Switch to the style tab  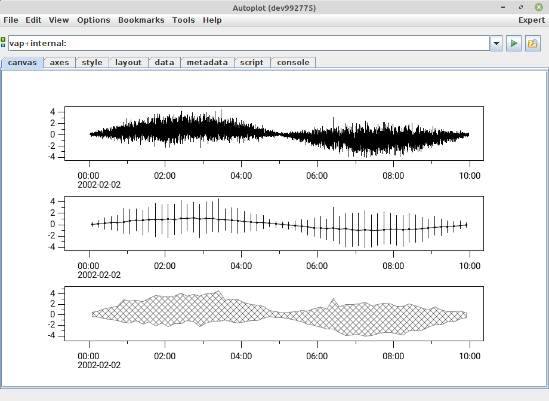pyautogui.click(x=92, y=62)
